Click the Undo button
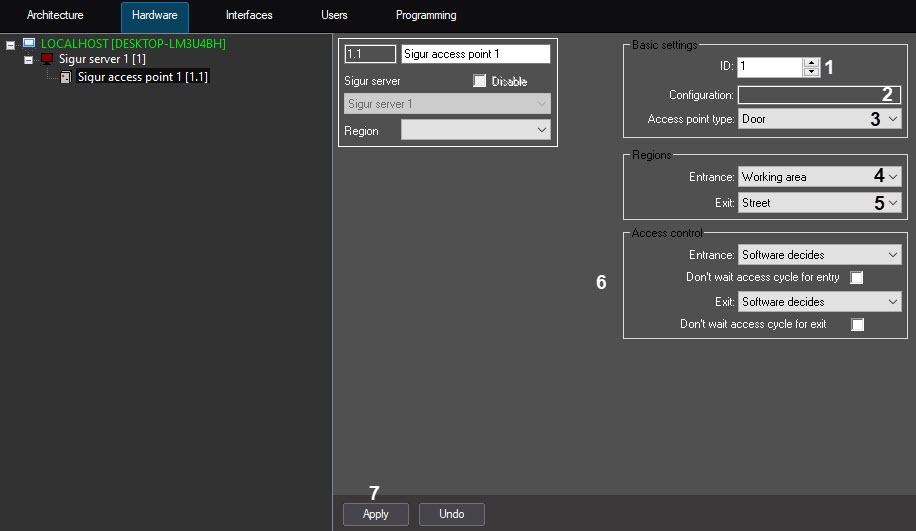916x531 pixels. click(x=451, y=514)
